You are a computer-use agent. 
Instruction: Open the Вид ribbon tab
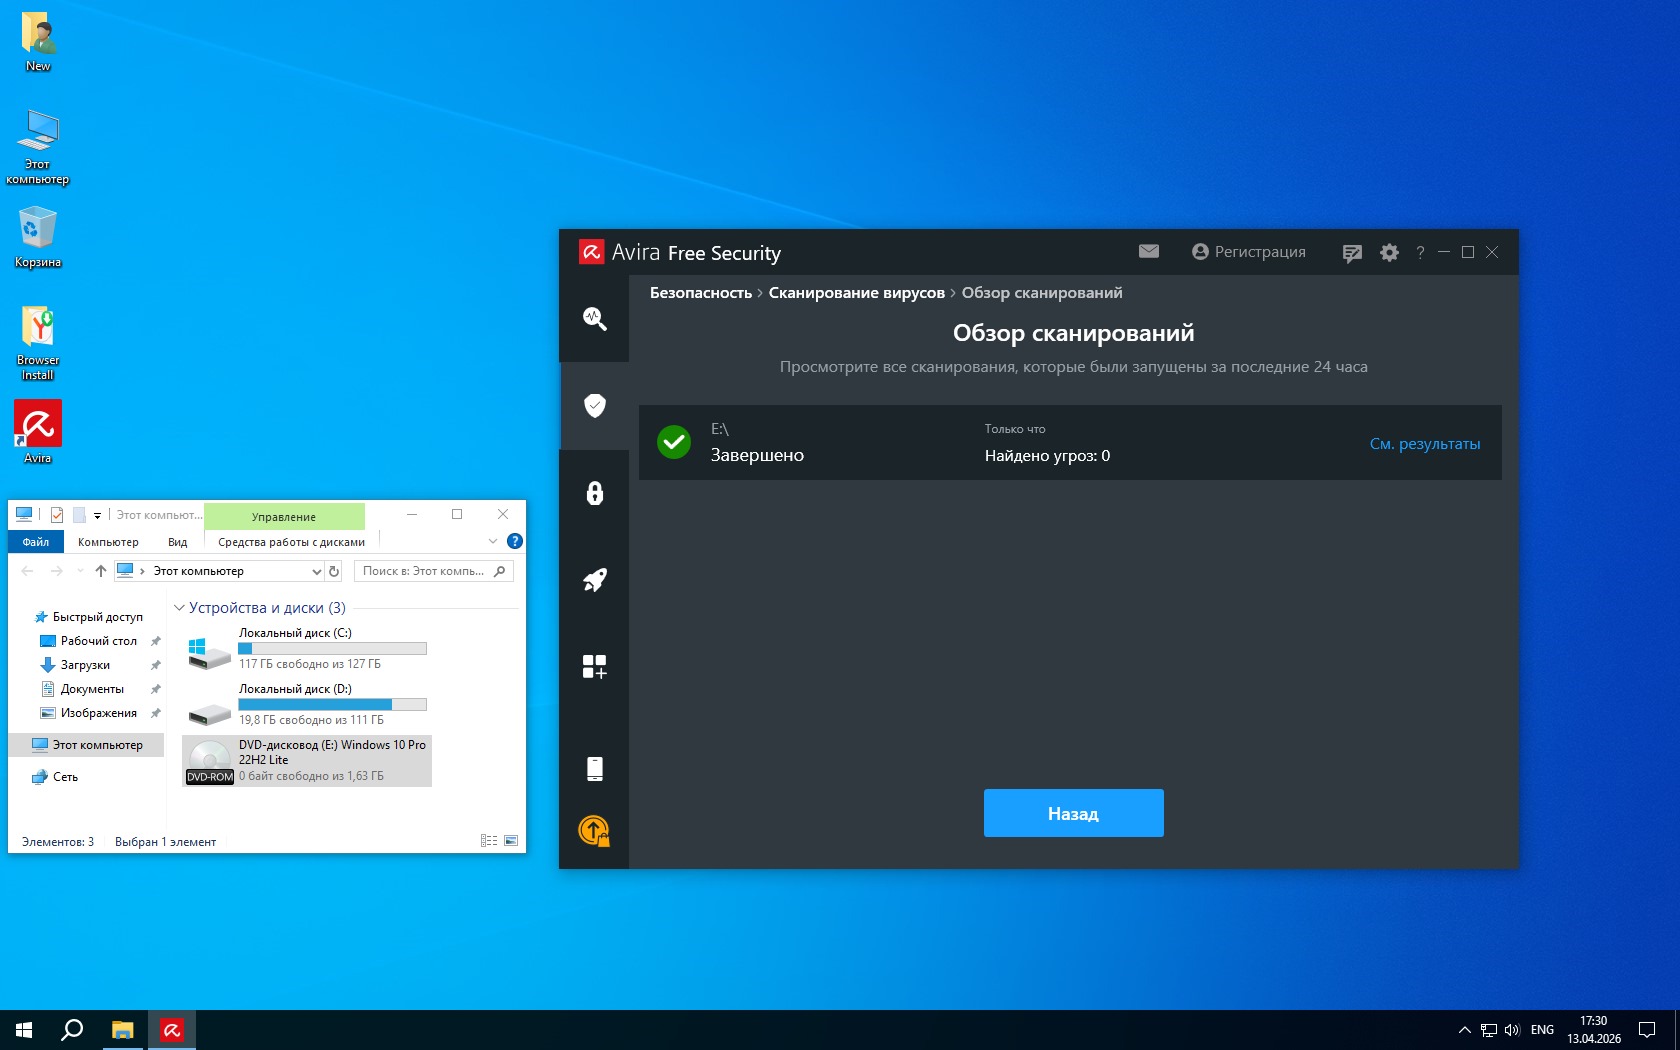177,542
